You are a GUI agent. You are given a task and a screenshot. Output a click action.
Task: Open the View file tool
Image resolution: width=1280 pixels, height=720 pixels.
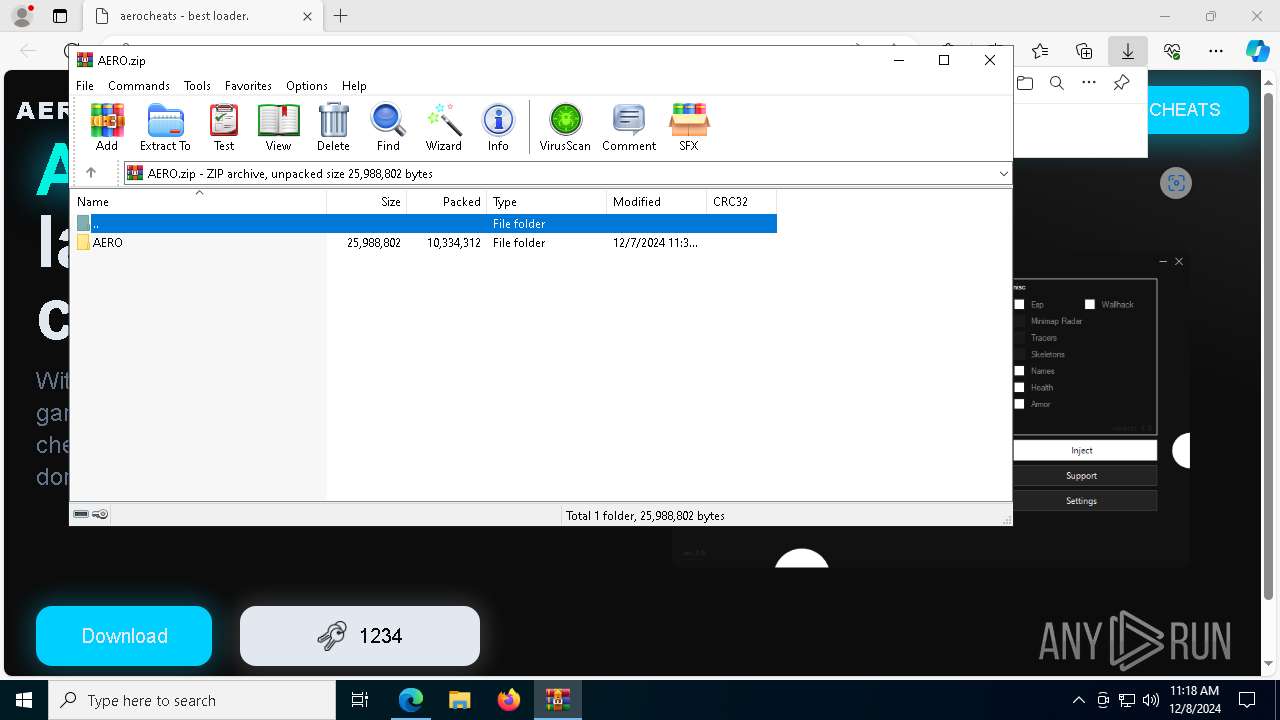coord(278,127)
